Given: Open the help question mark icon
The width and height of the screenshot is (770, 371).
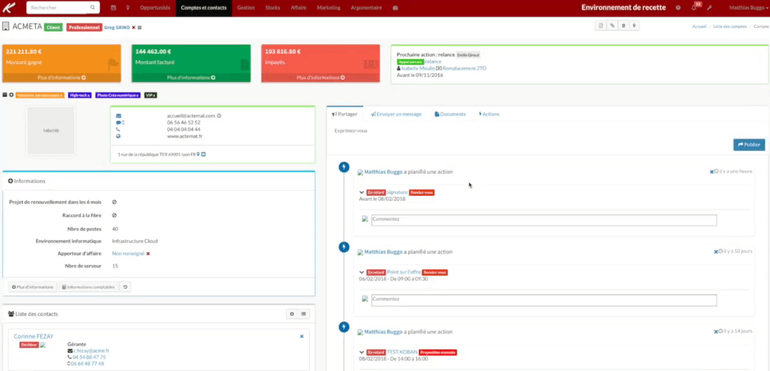Looking at the screenshot, I should [x=678, y=8].
